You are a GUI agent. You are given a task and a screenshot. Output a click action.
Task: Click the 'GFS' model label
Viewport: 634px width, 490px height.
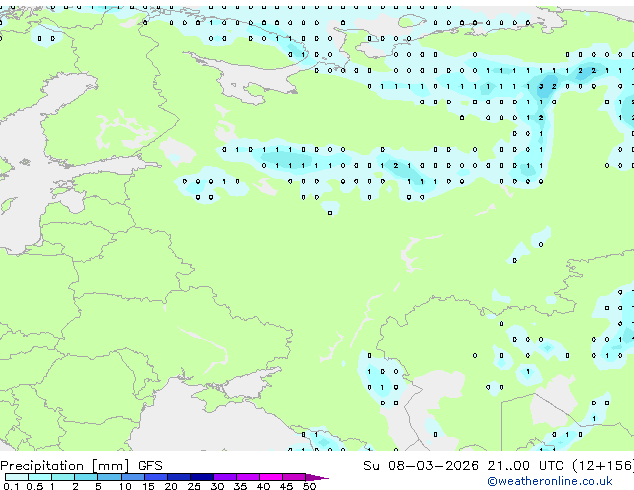(150, 466)
